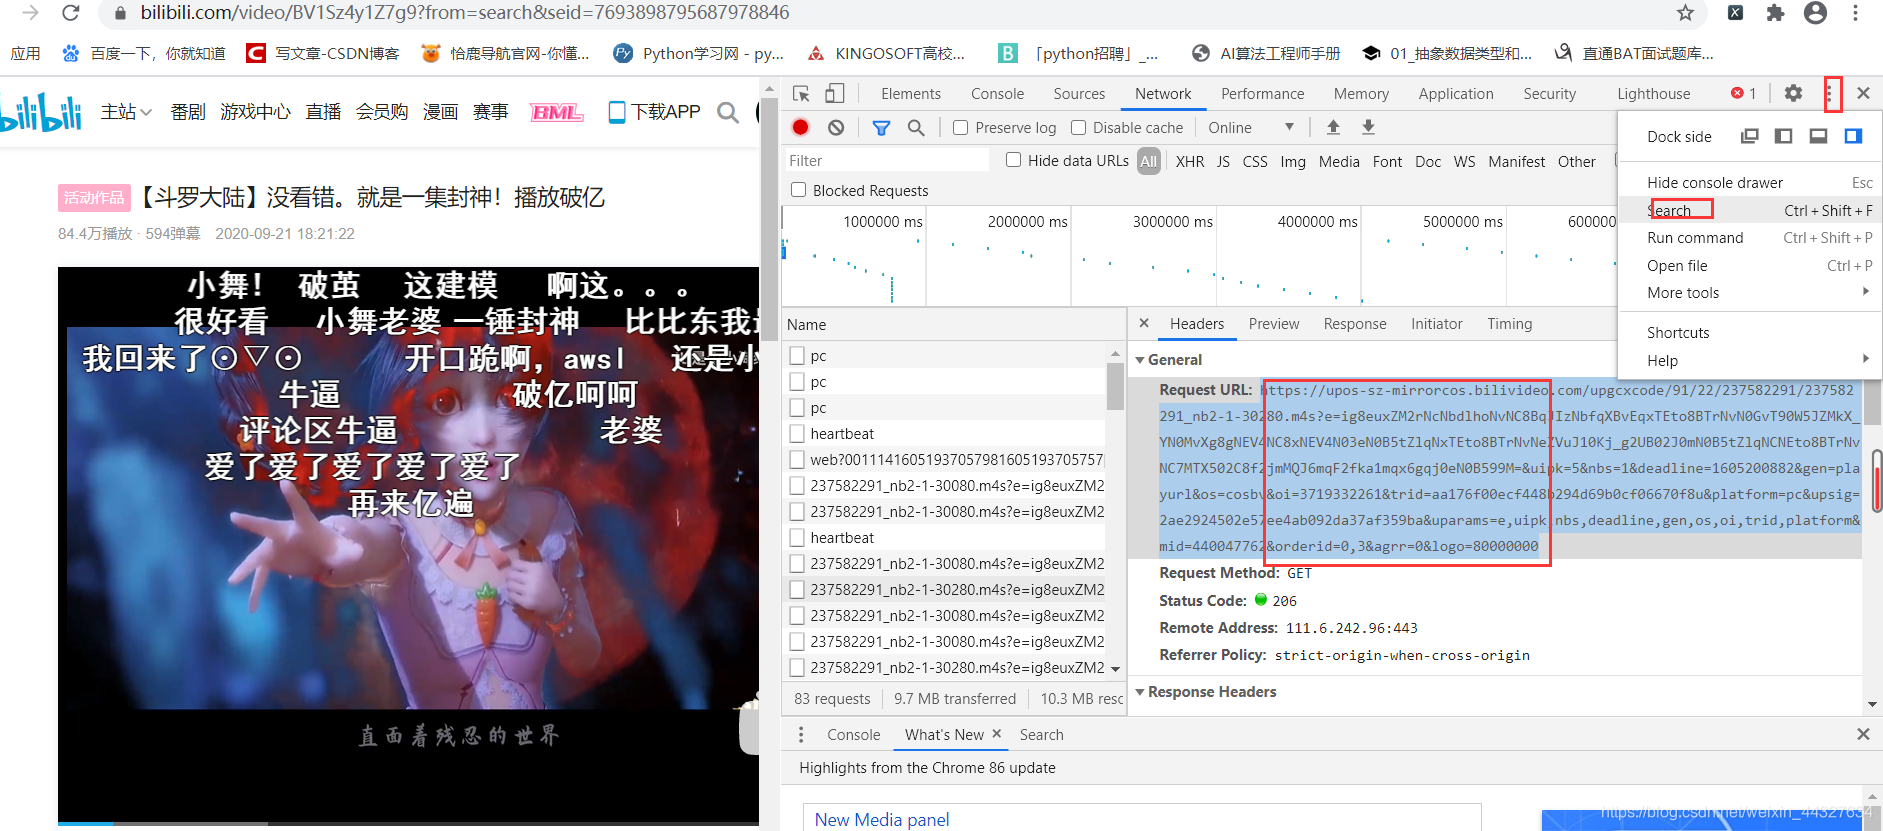The width and height of the screenshot is (1883, 831).
Task: Open Chrome profile avatar icon
Action: (x=1815, y=13)
